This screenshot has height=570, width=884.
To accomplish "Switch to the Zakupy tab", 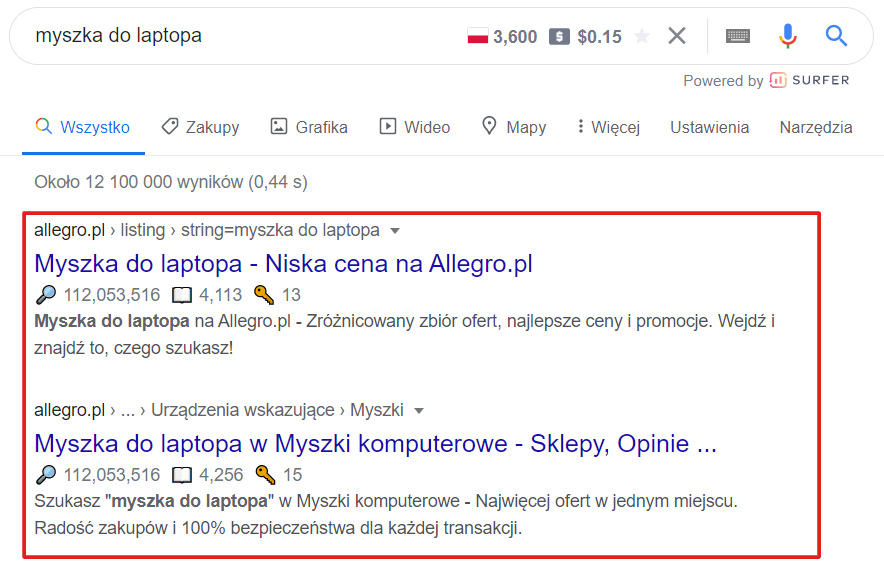I will coord(200,127).
